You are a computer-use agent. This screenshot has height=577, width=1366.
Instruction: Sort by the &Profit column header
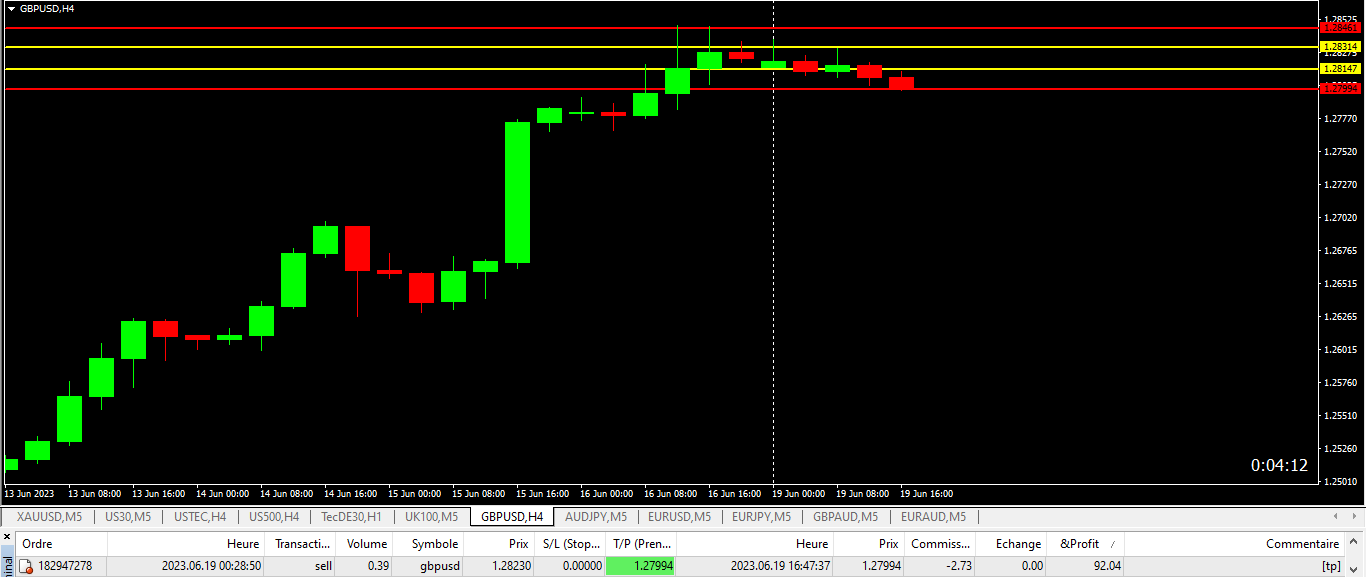pyautogui.click(x=1085, y=544)
